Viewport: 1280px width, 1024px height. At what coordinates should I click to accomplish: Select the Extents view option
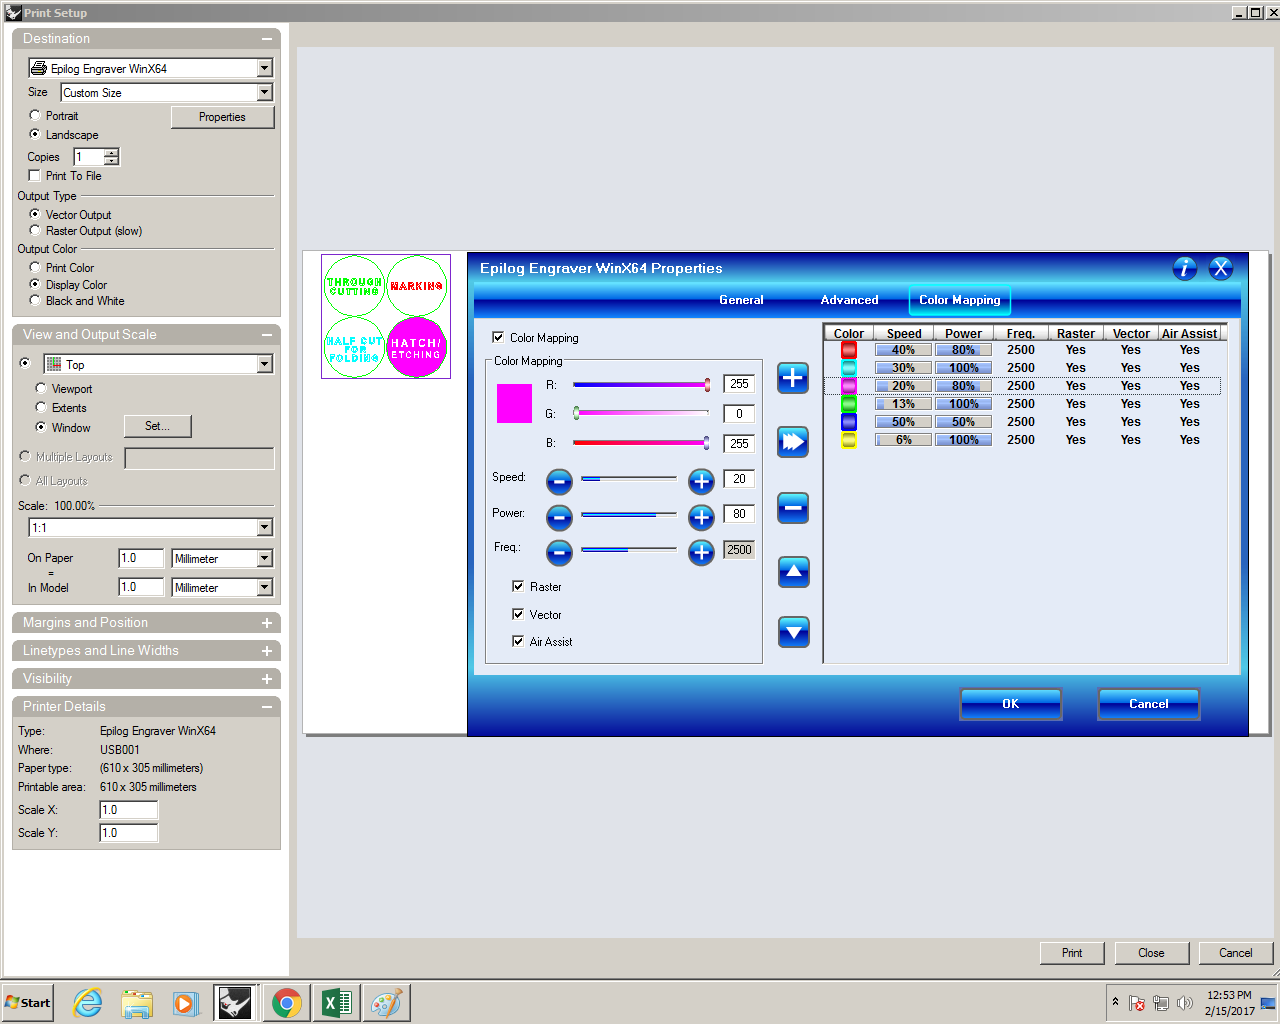tap(41, 407)
